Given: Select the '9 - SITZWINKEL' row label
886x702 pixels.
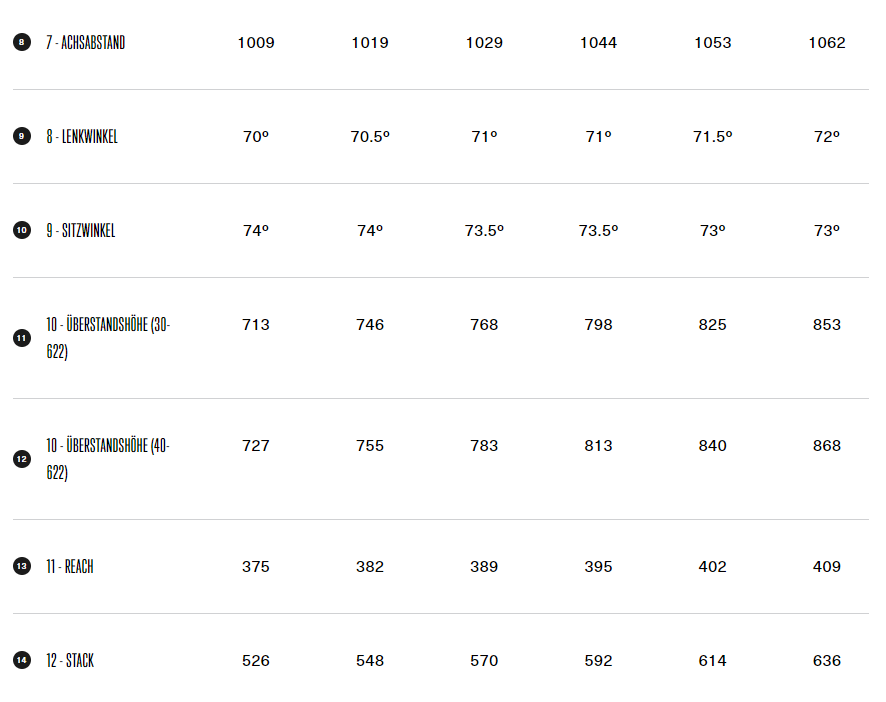Looking at the screenshot, I should point(80,231).
